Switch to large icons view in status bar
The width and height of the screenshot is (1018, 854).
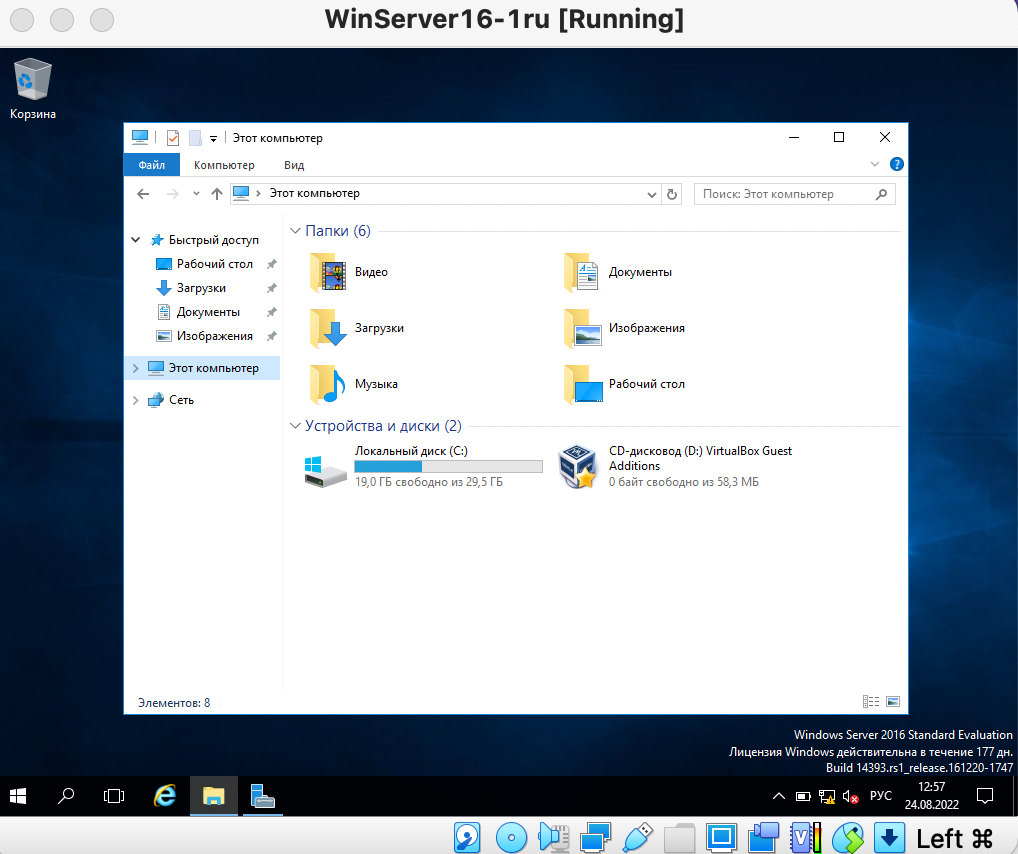click(893, 701)
